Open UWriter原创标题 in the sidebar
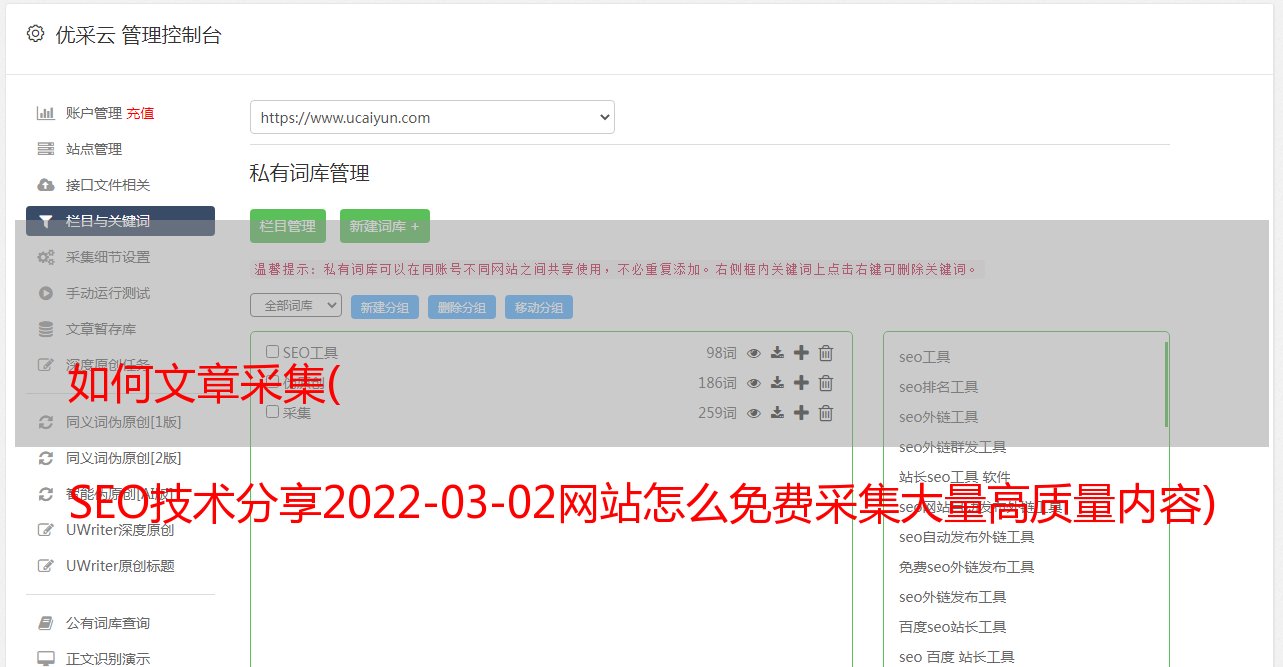The image size is (1283, 667). click(x=120, y=566)
